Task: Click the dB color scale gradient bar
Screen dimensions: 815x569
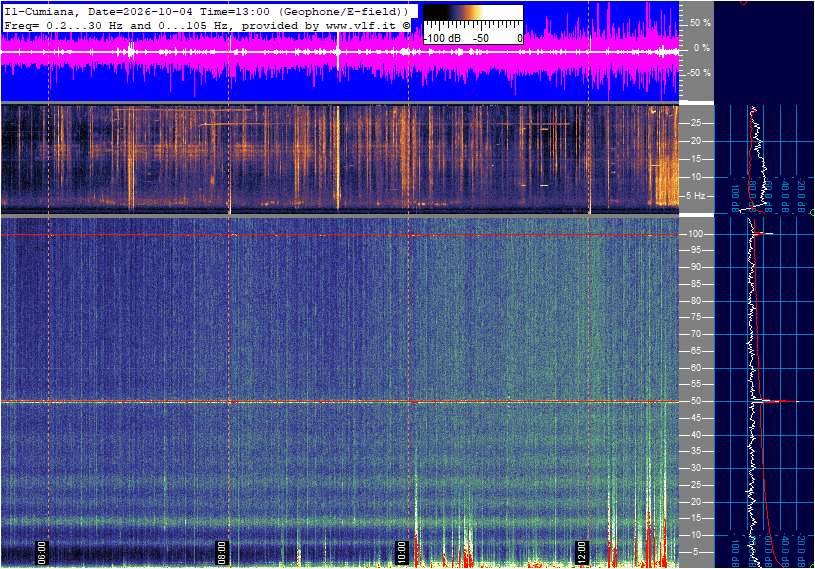Action: coord(473,13)
